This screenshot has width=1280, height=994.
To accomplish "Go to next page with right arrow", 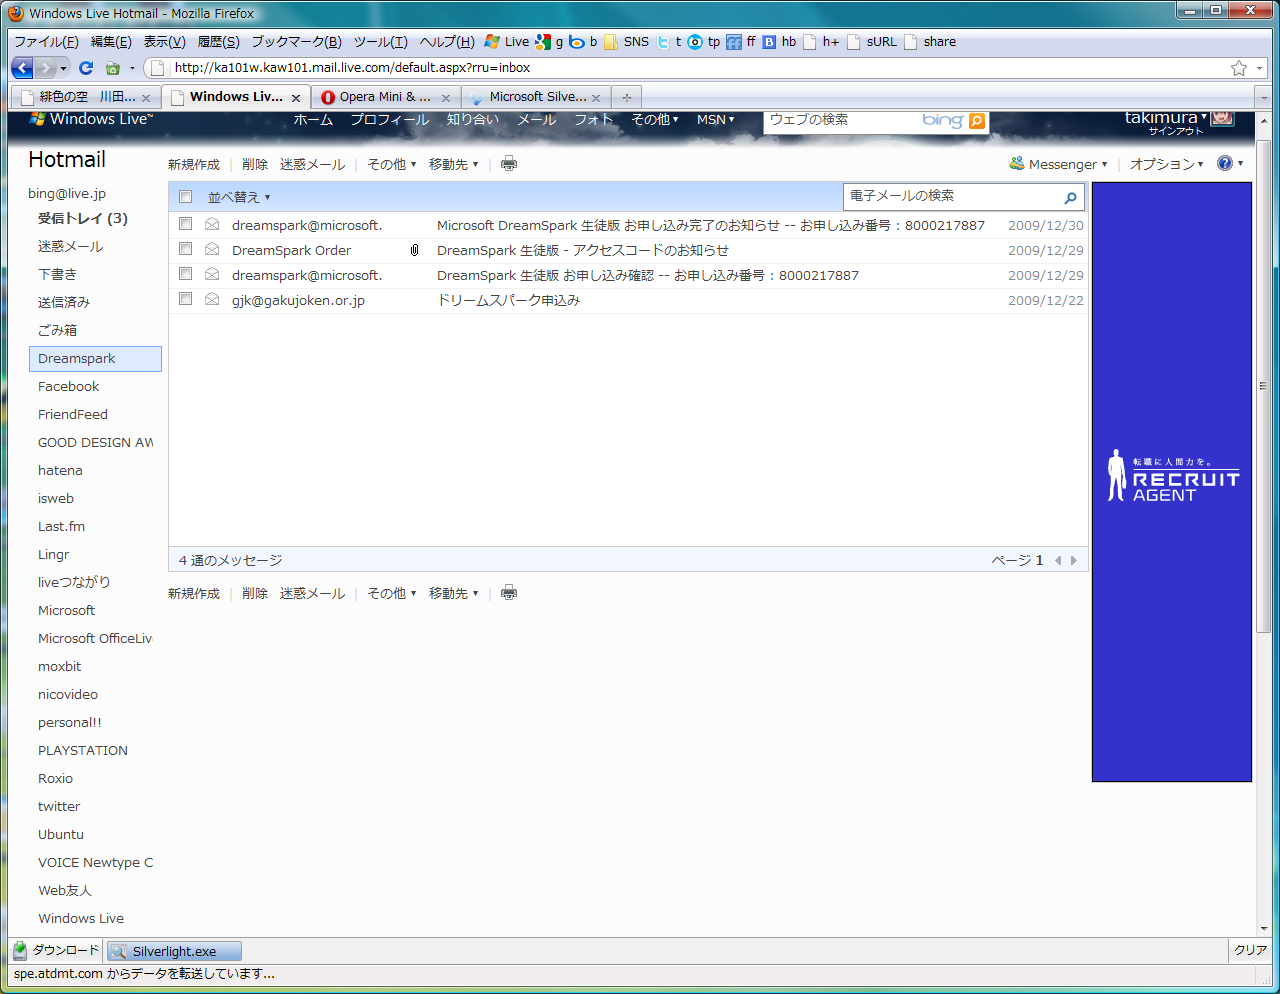I will (1074, 560).
